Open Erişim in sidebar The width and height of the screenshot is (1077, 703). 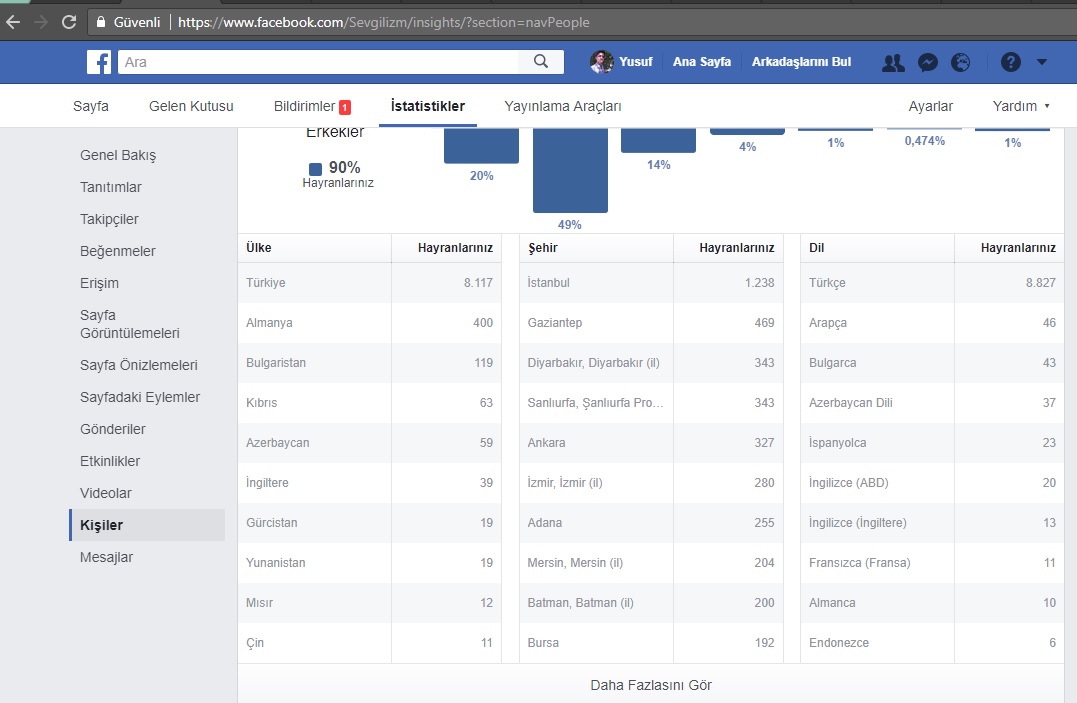point(99,283)
